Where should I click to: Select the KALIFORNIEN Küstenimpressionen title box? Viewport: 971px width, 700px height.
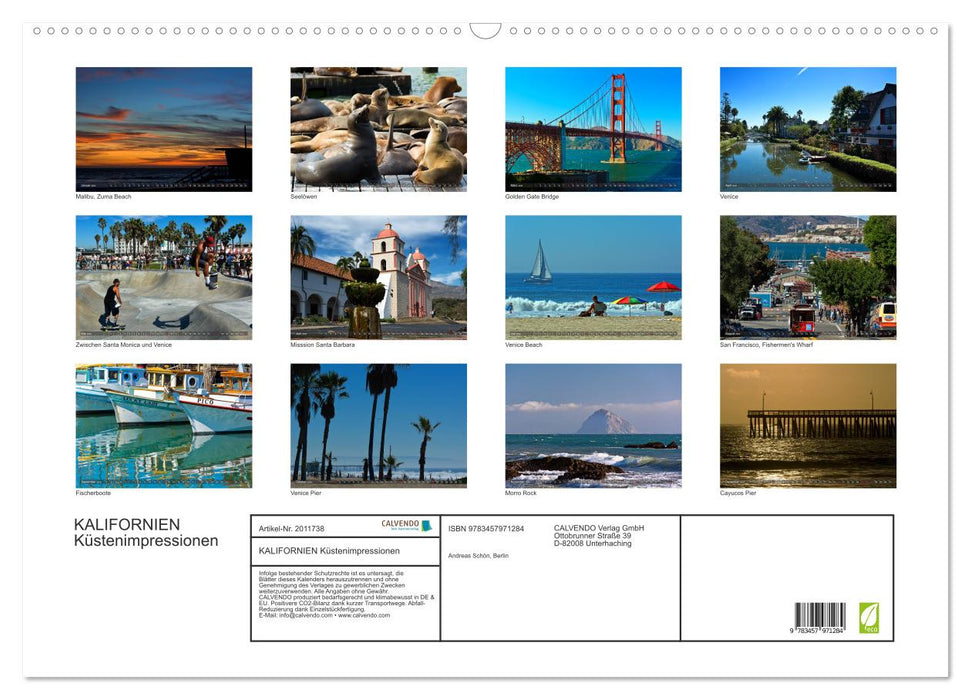(x=330, y=551)
